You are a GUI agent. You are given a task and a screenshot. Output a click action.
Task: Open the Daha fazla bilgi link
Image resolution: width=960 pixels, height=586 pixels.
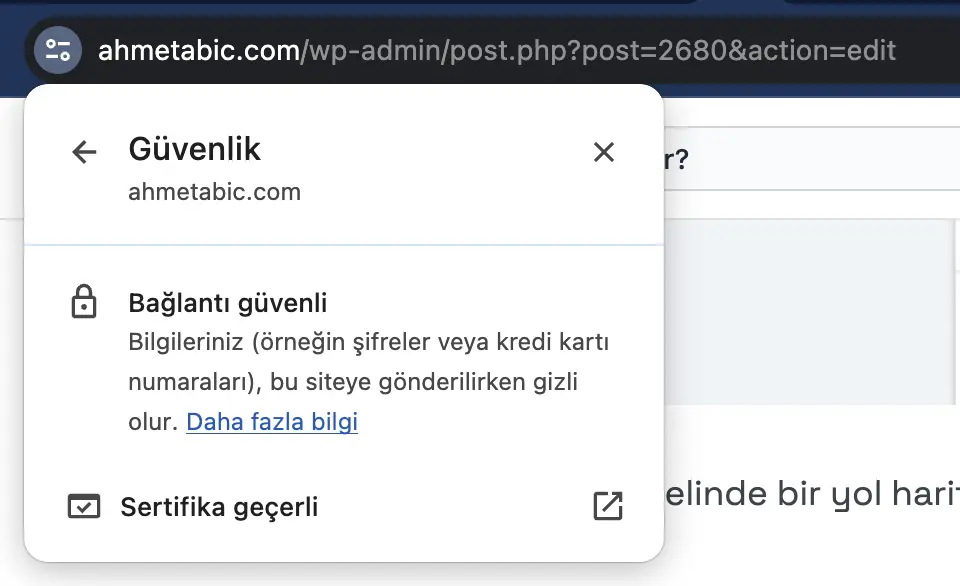click(x=272, y=422)
